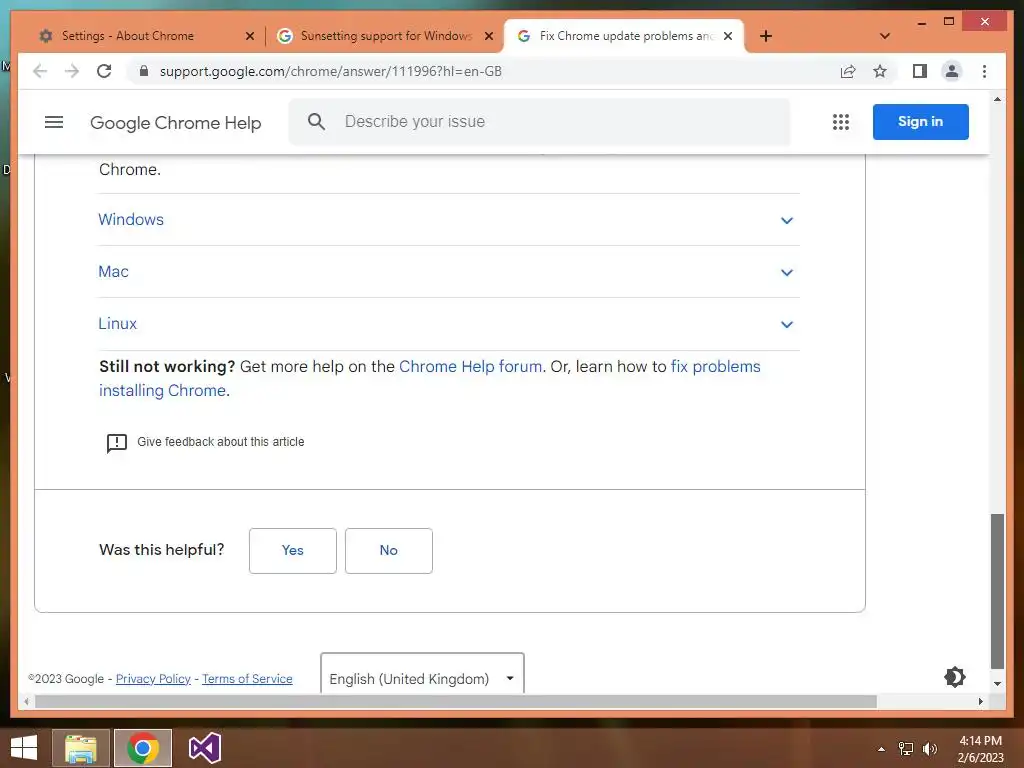Expand the Windows section
This screenshot has width=1024, height=768.
[449, 220]
